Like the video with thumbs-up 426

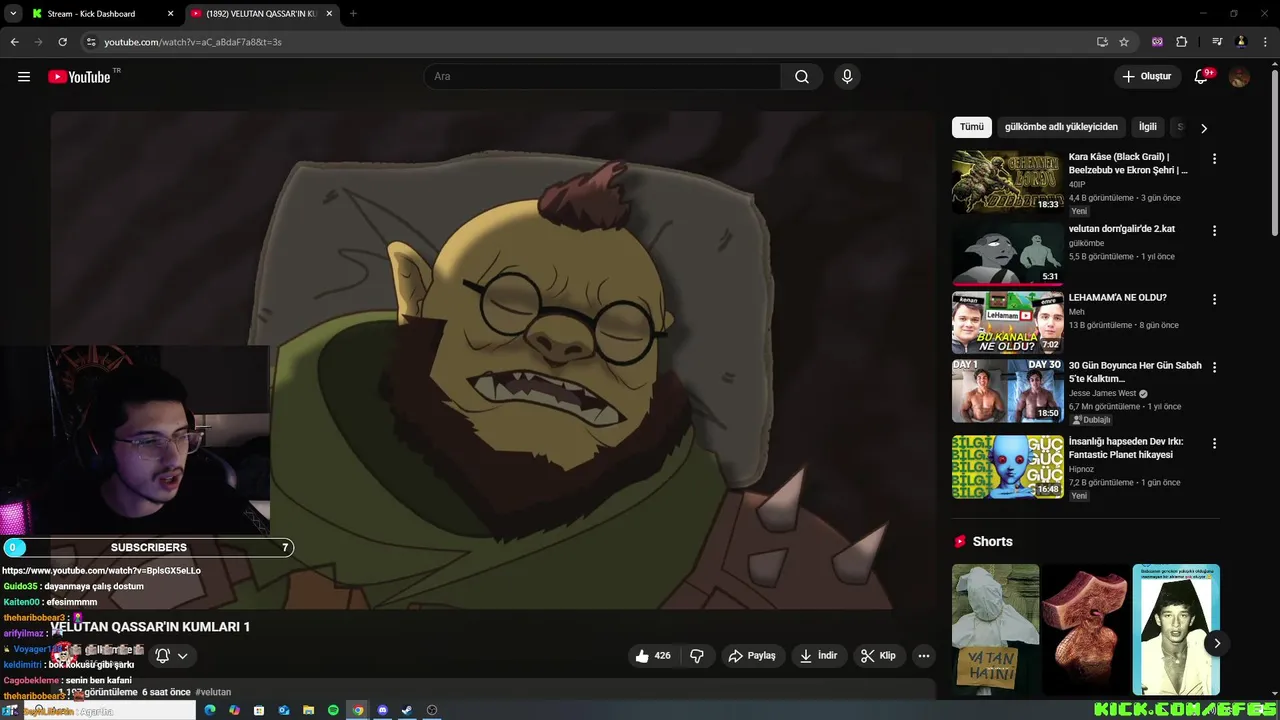pos(653,656)
